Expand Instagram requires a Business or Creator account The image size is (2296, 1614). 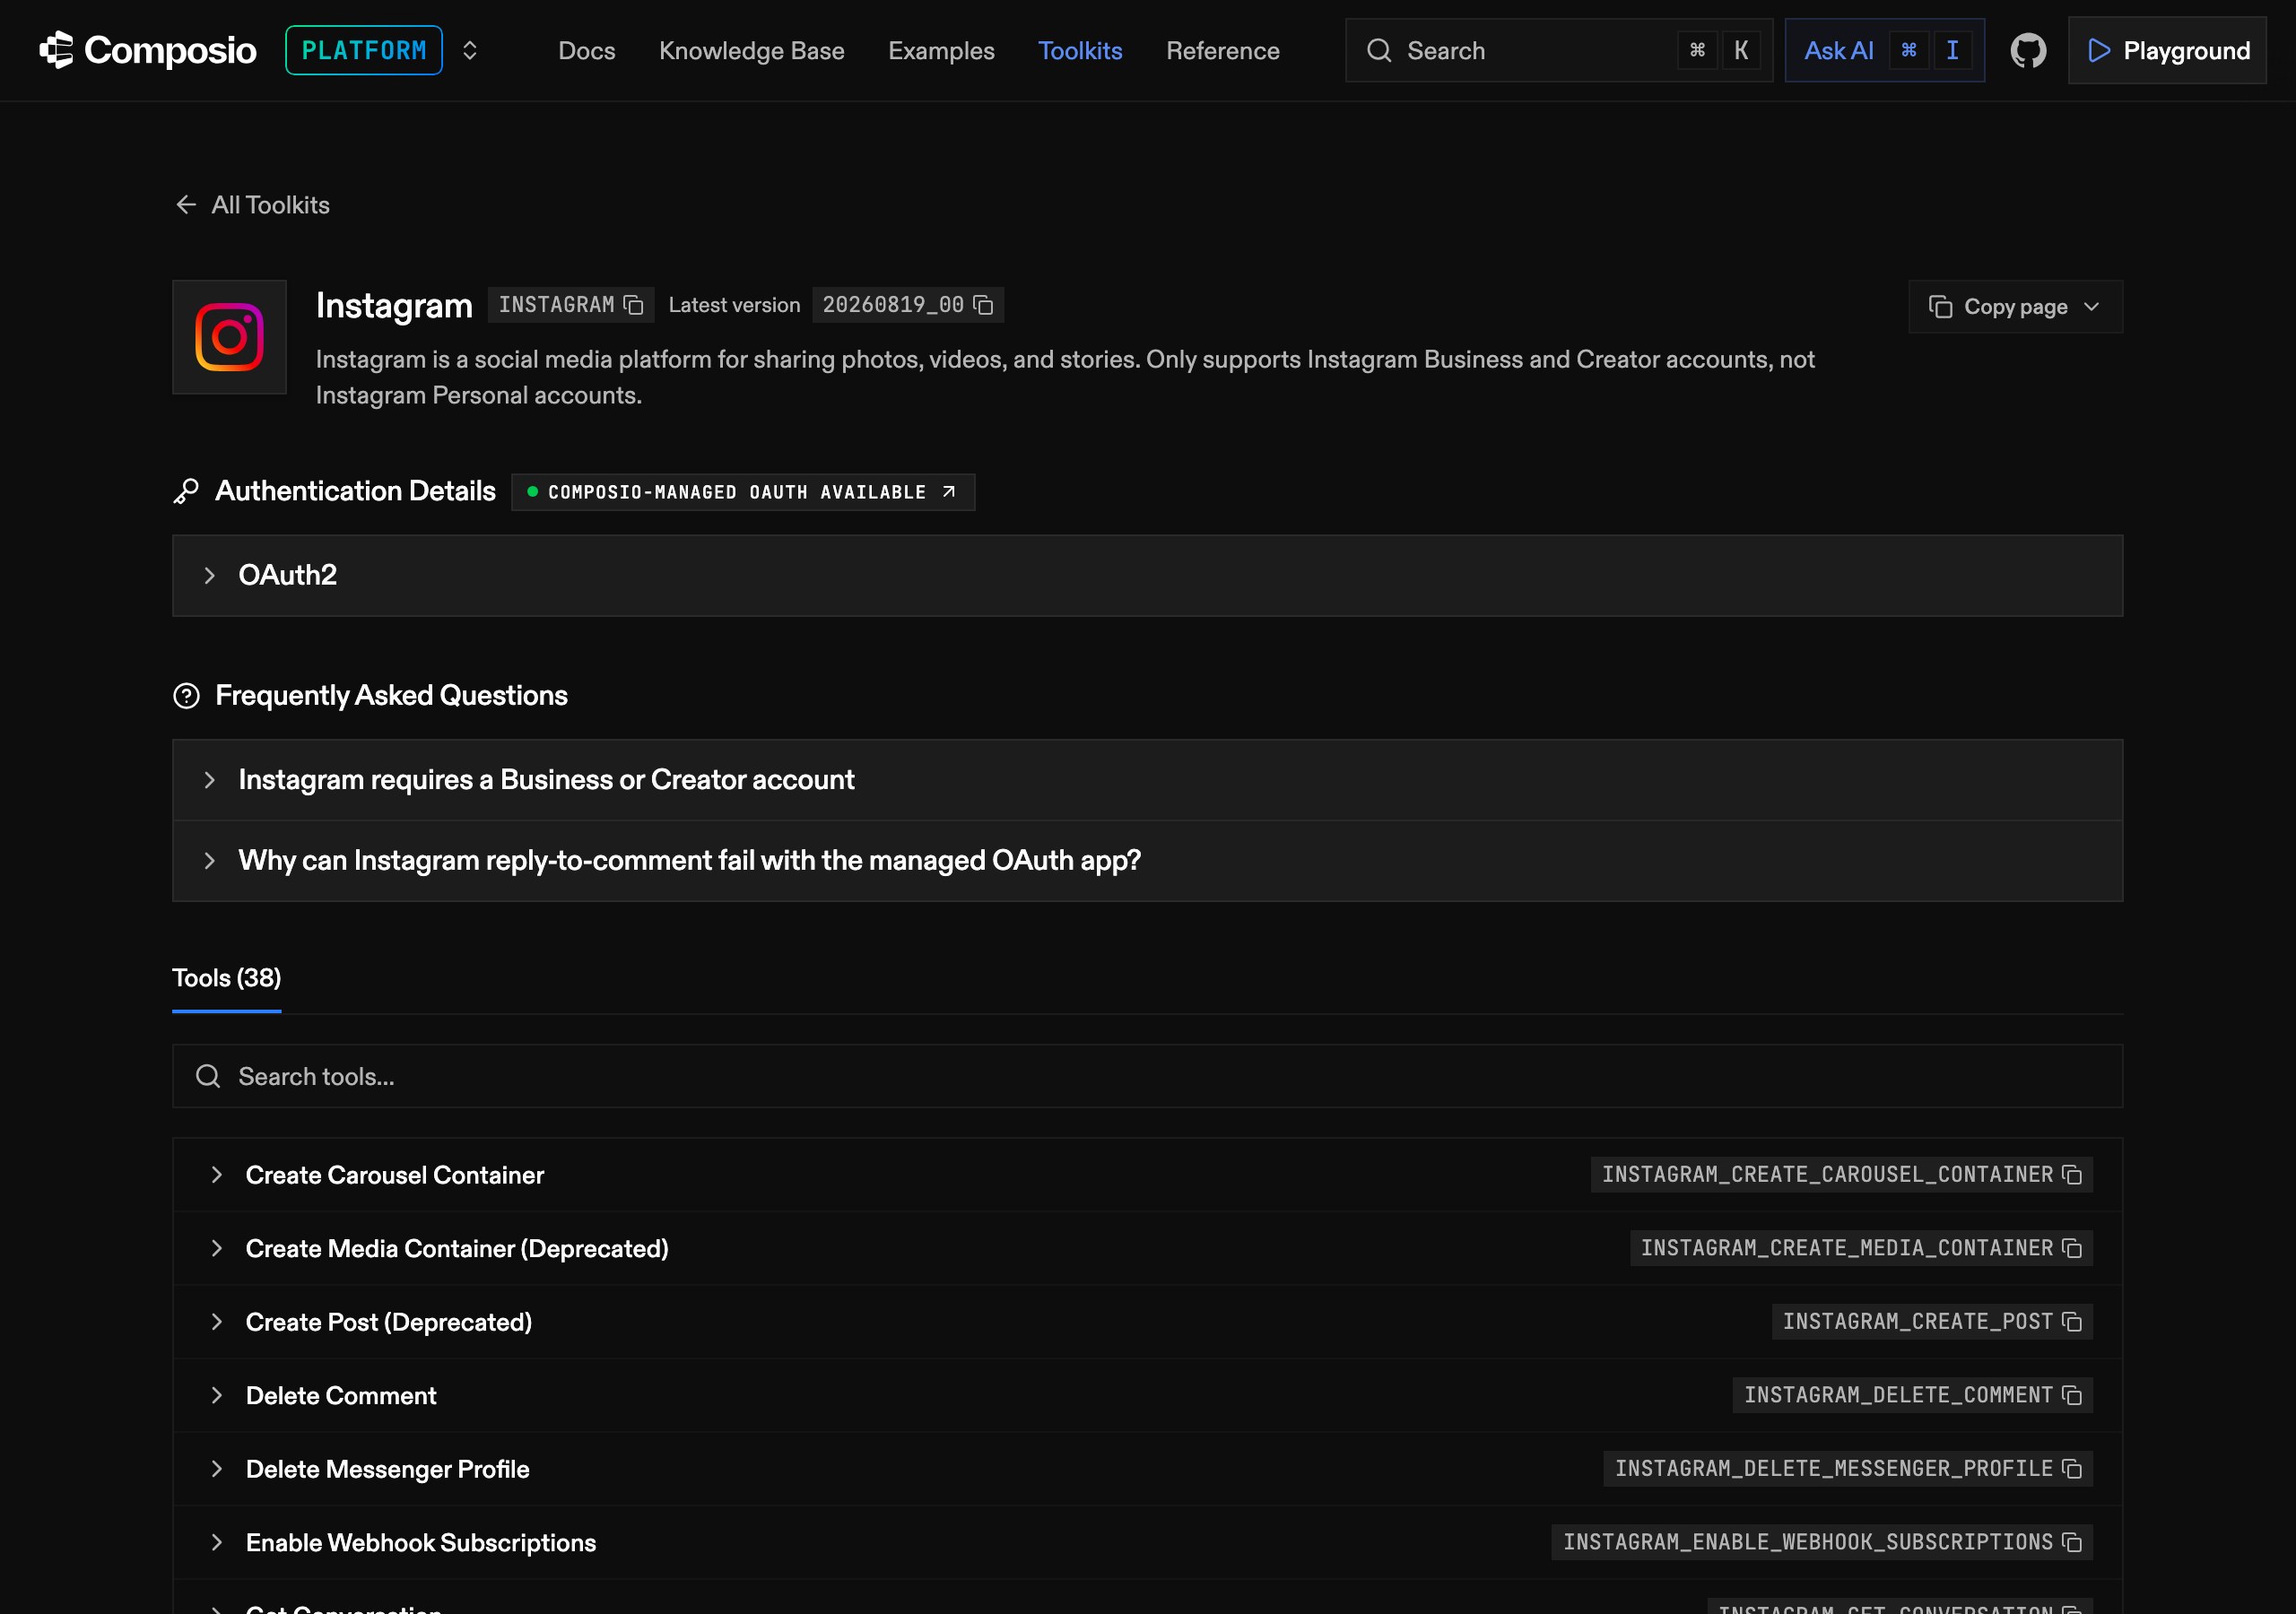(1147, 780)
